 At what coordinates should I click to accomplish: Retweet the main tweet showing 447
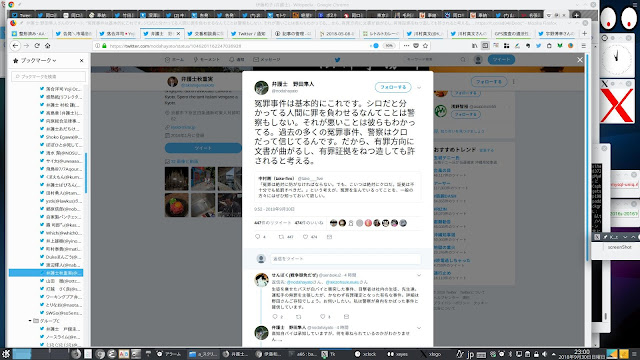point(281,237)
